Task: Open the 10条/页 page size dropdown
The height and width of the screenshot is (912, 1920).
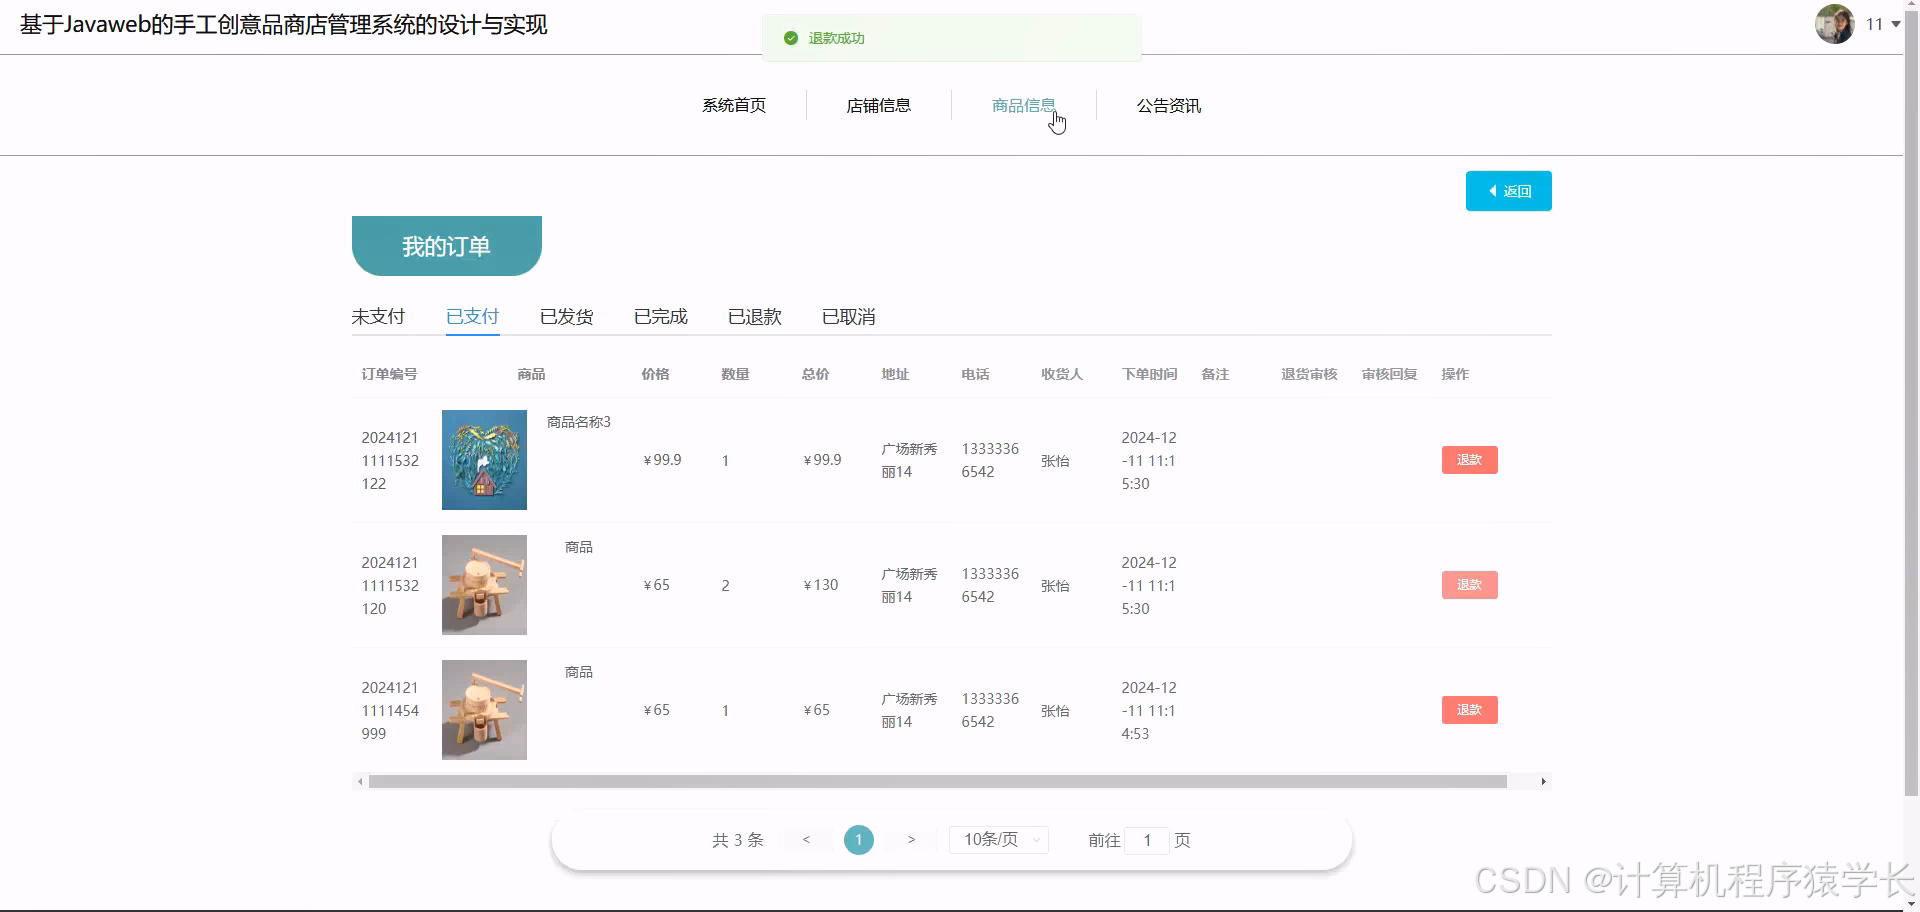Action: tap(997, 840)
